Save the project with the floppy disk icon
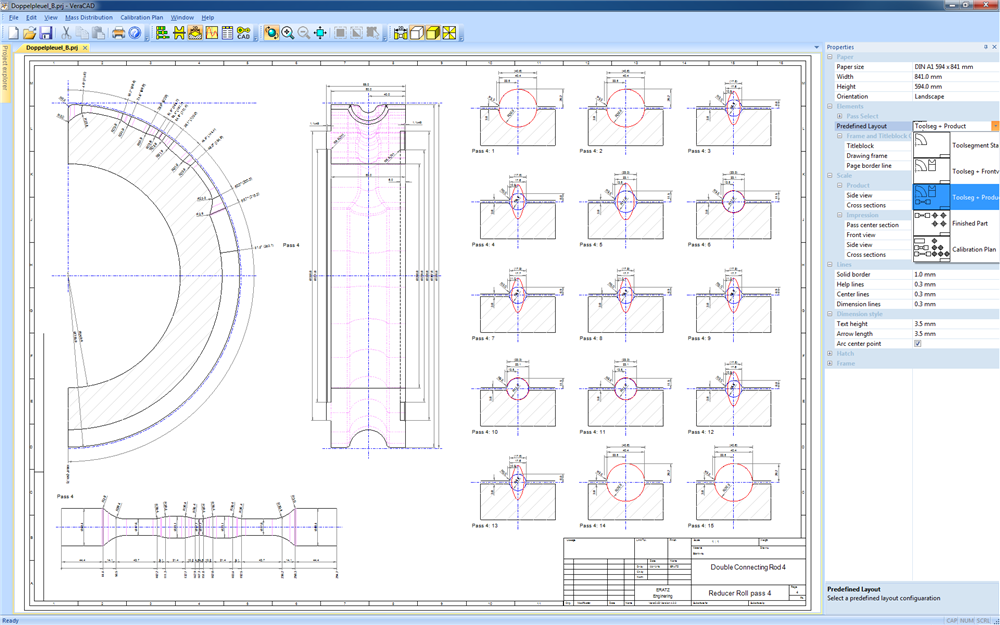This screenshot has height=625, width=1000. pos(46,33)
